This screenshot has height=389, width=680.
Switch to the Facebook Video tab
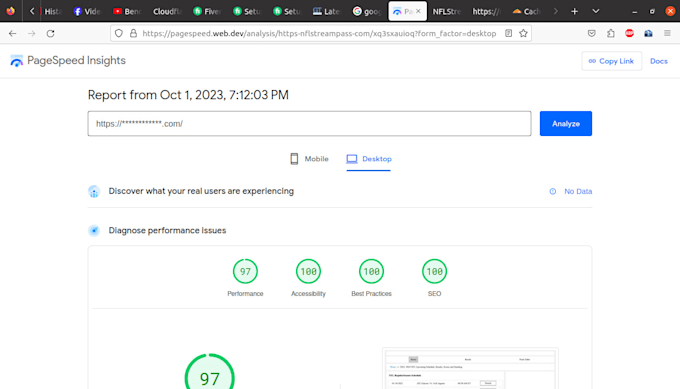87,11
